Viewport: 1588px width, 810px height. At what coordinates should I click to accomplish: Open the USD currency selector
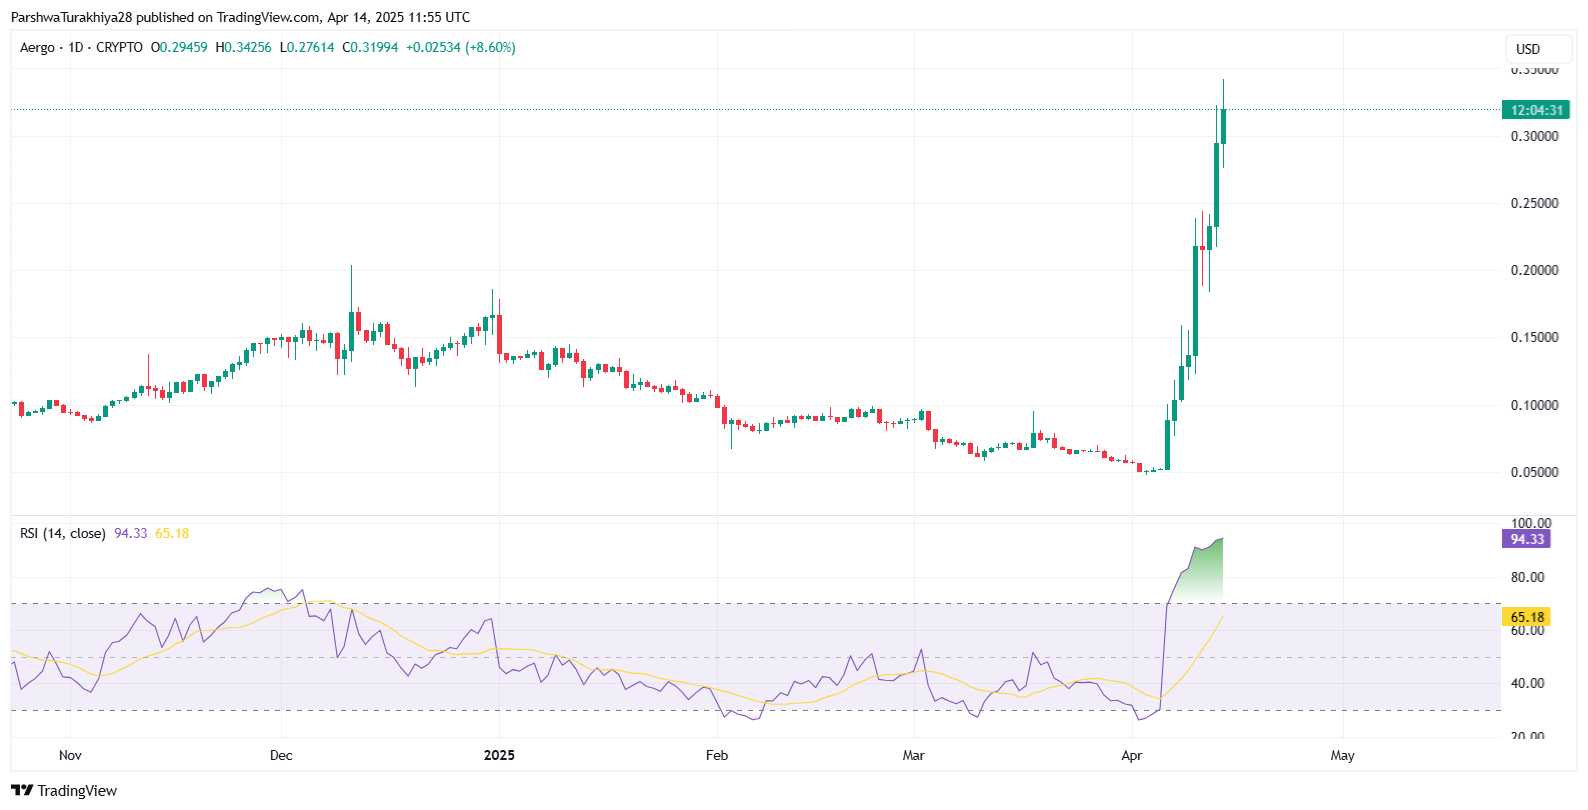(x=1538, y=49)
